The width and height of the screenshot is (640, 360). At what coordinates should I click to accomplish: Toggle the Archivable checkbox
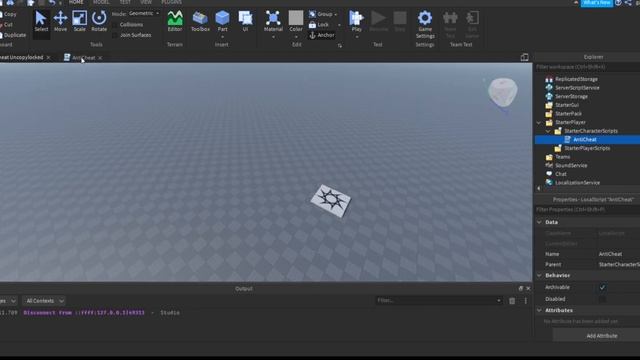click(x=602, y=287)
